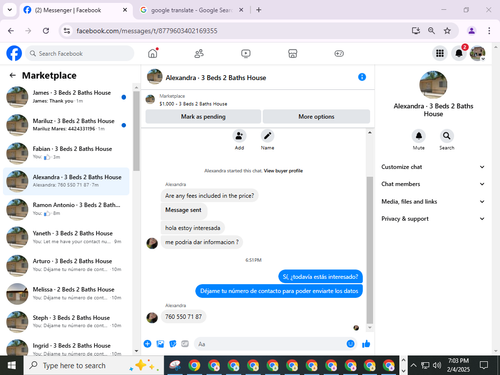Click the Search Facebook field
This screenshot has width=500, height=375.
click(x=80, y=53)
